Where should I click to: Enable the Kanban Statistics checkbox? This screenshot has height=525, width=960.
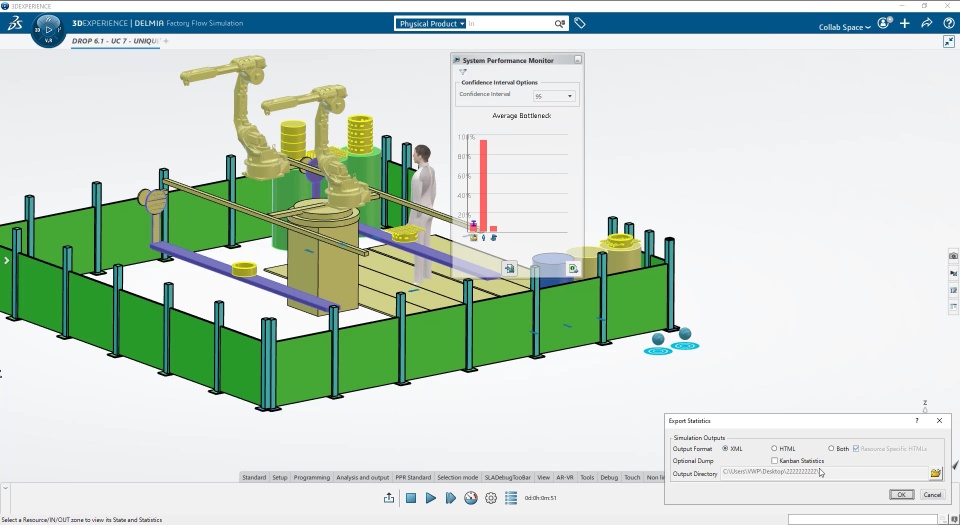774,461
